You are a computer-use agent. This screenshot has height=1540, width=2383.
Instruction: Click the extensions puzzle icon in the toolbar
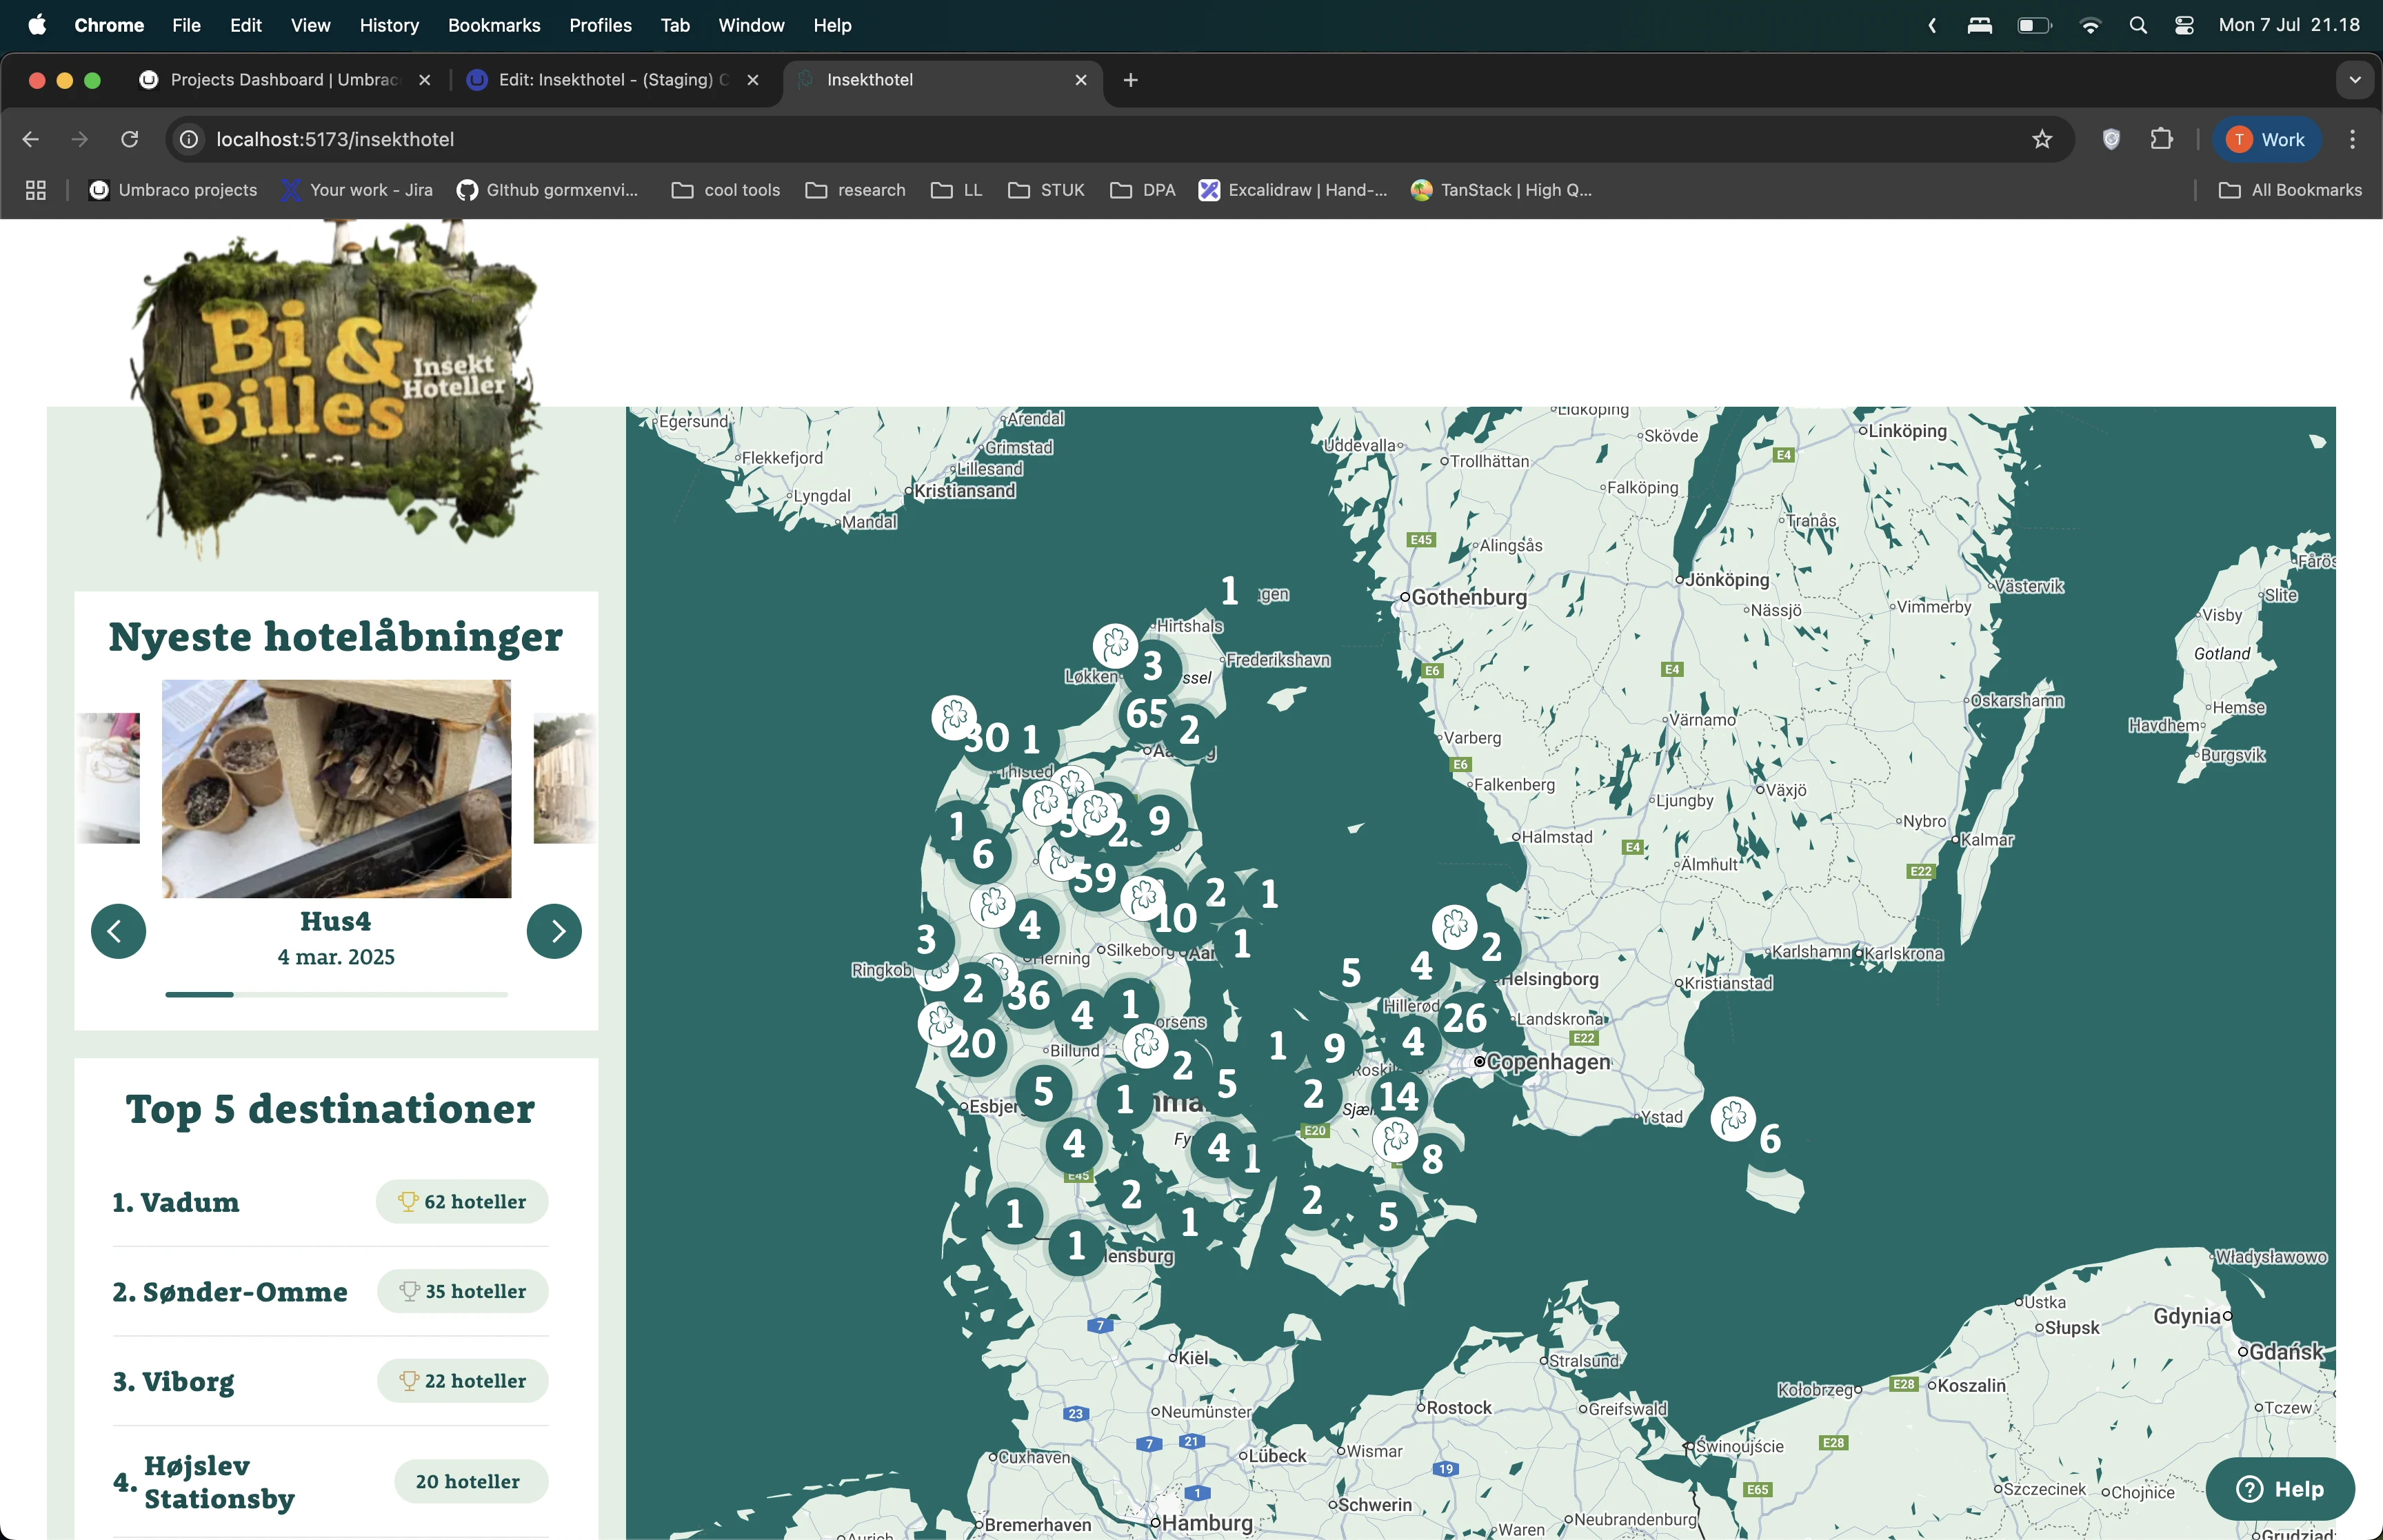[x=2162, y=139]
